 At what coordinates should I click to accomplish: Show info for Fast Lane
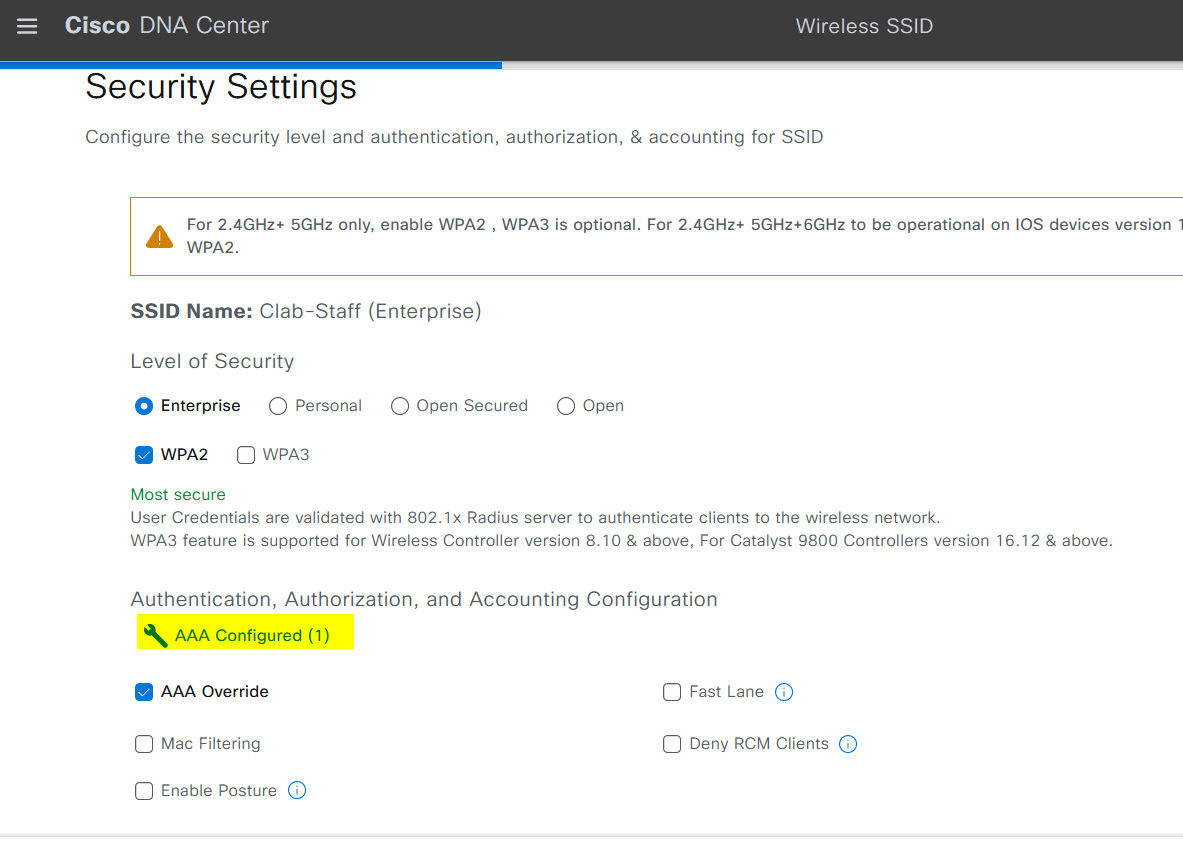coord(784,692)
